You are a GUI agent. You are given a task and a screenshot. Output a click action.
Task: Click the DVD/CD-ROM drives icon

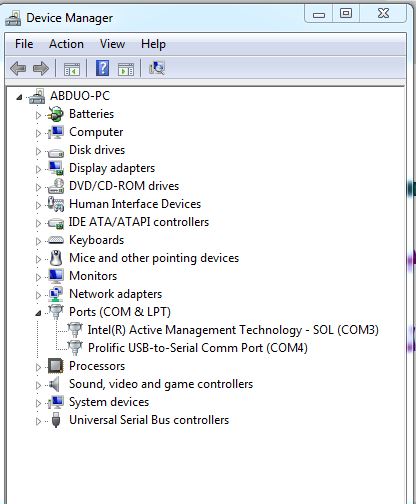click(56, 186)
